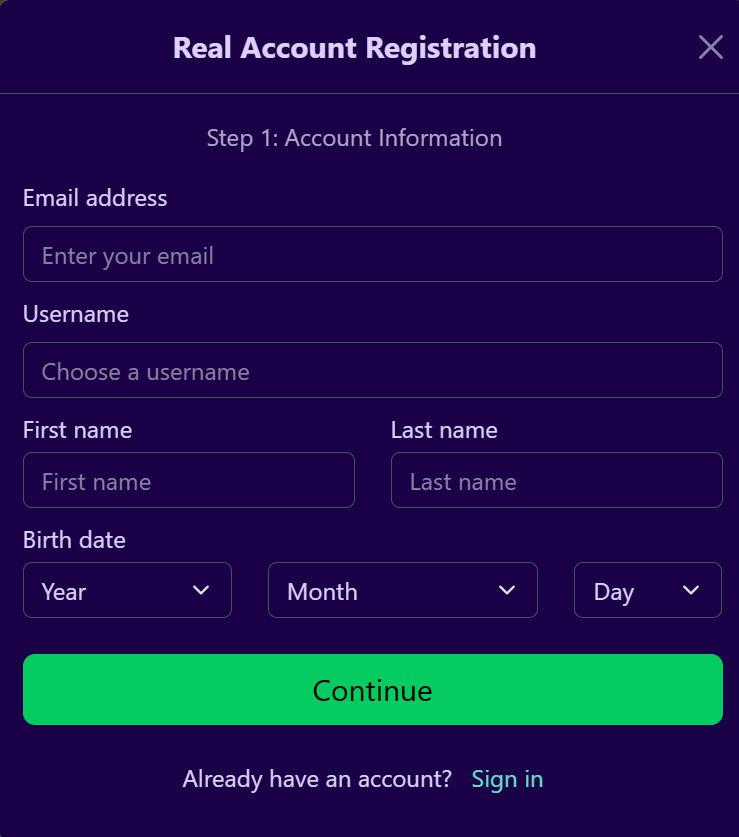The height and width of the screenshot is (837, 739).
Task: Click the Email address input field
Action: (372, 254)
